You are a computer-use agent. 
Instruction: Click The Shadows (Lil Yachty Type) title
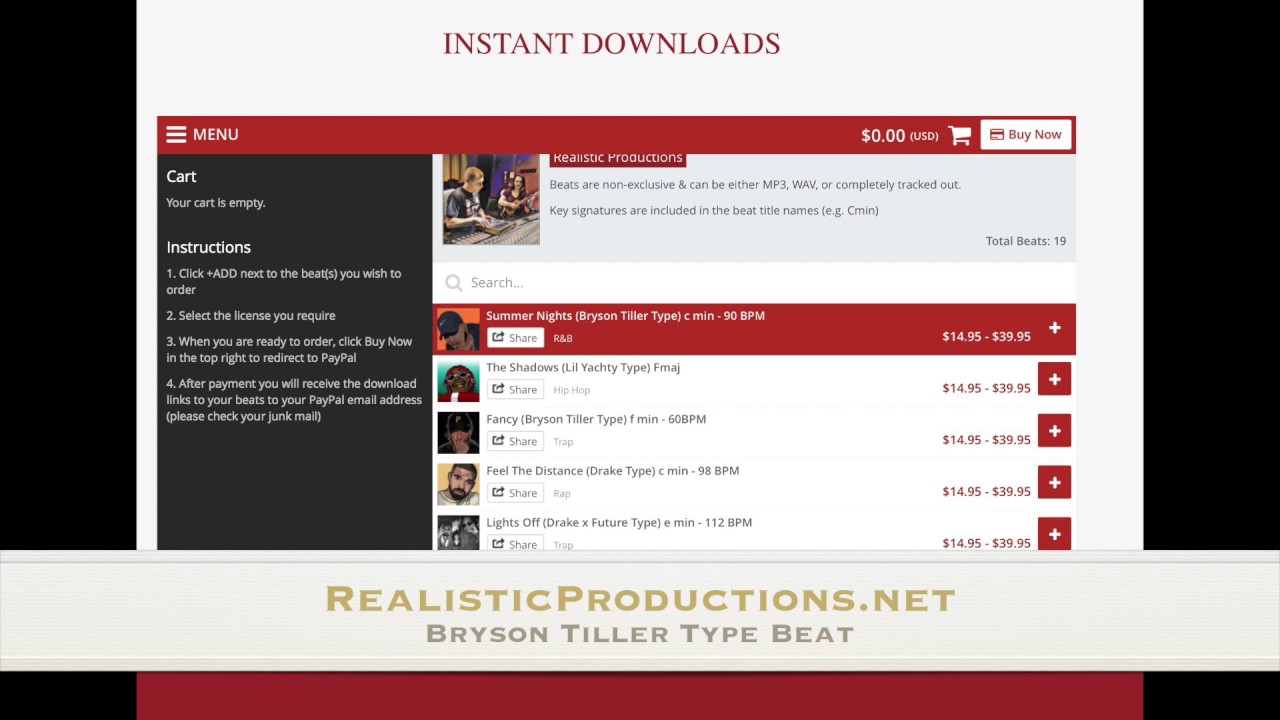[583, 367]
